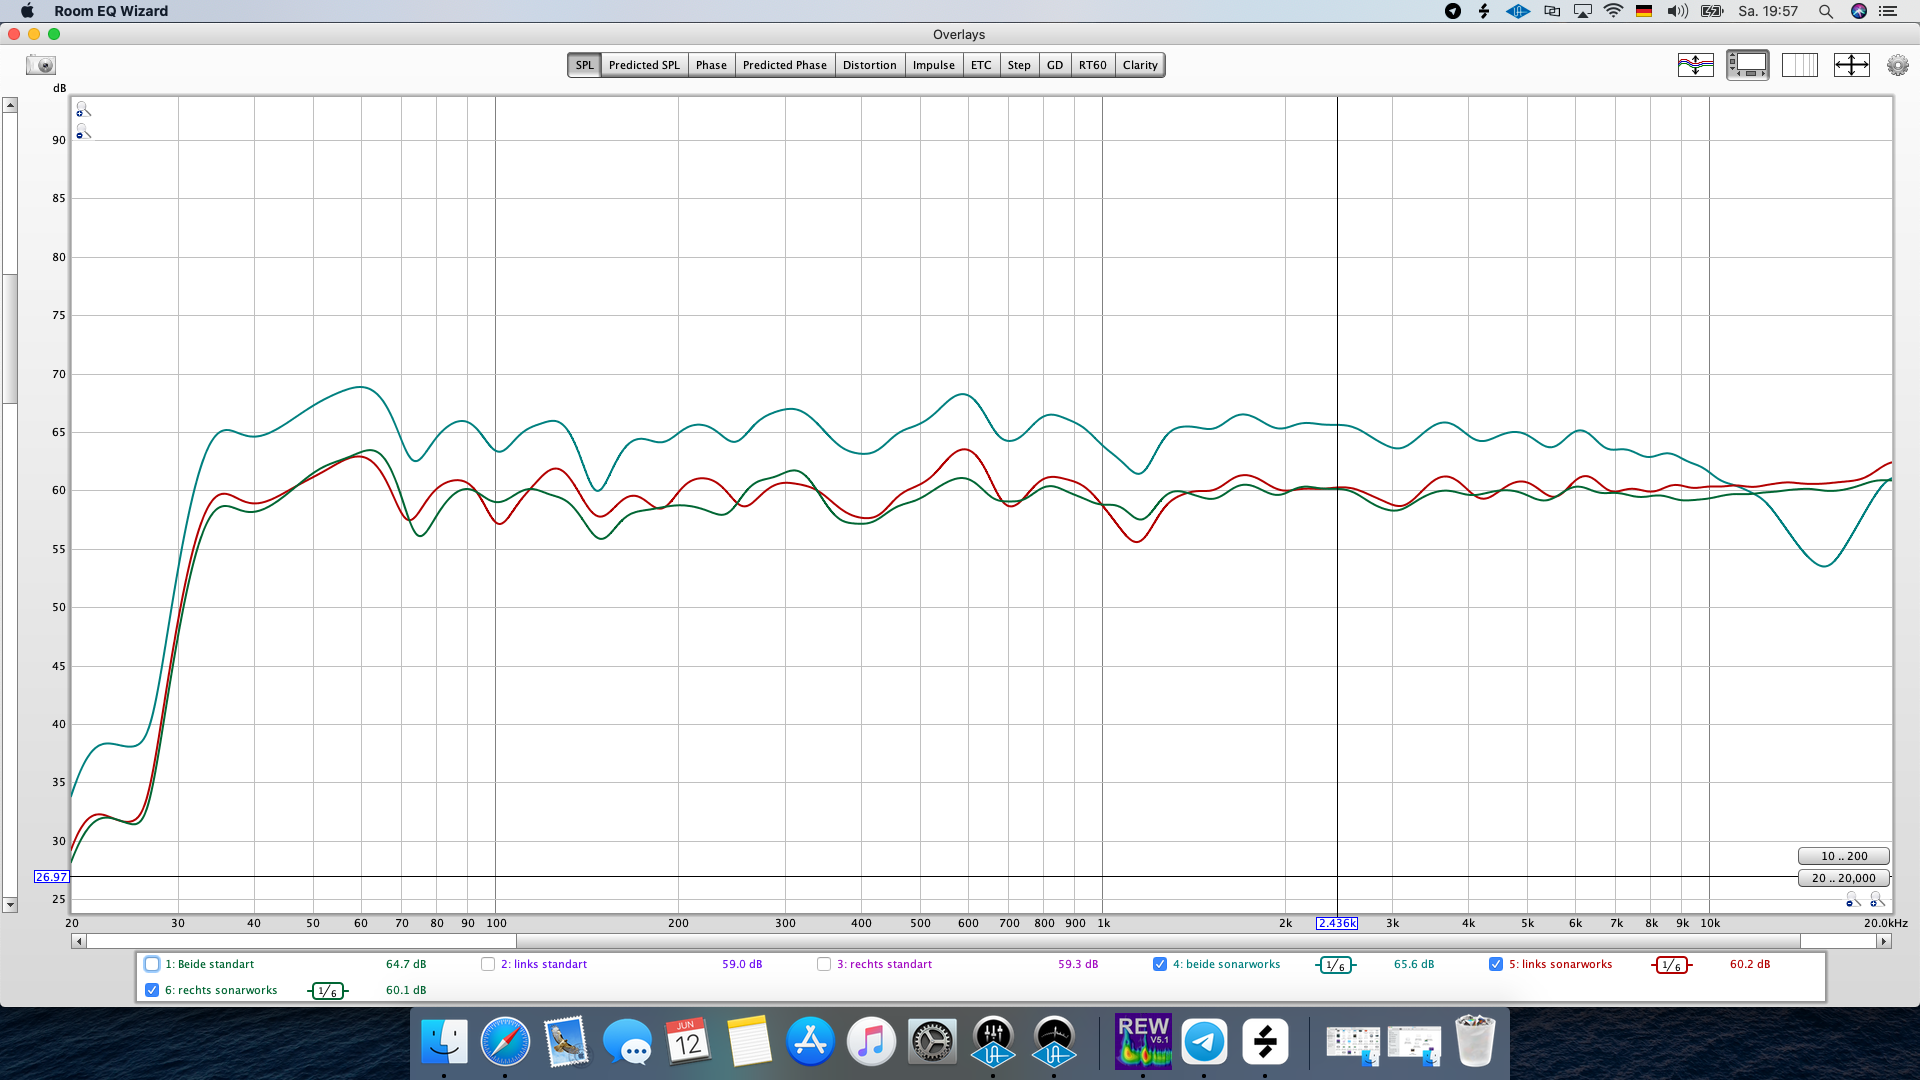Click the capture screenshot camera icon
The image size is (1920, 1080).
point(41,65)
